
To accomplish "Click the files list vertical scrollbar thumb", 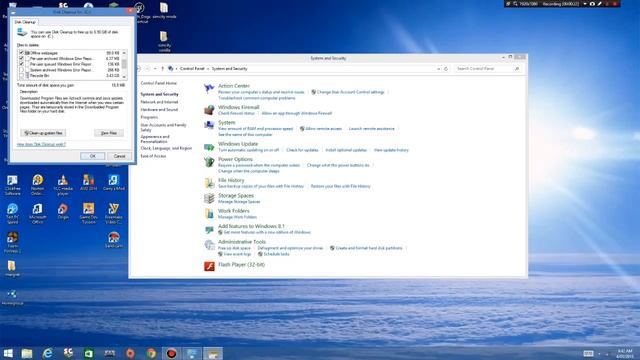I will (x=124, y=64).
